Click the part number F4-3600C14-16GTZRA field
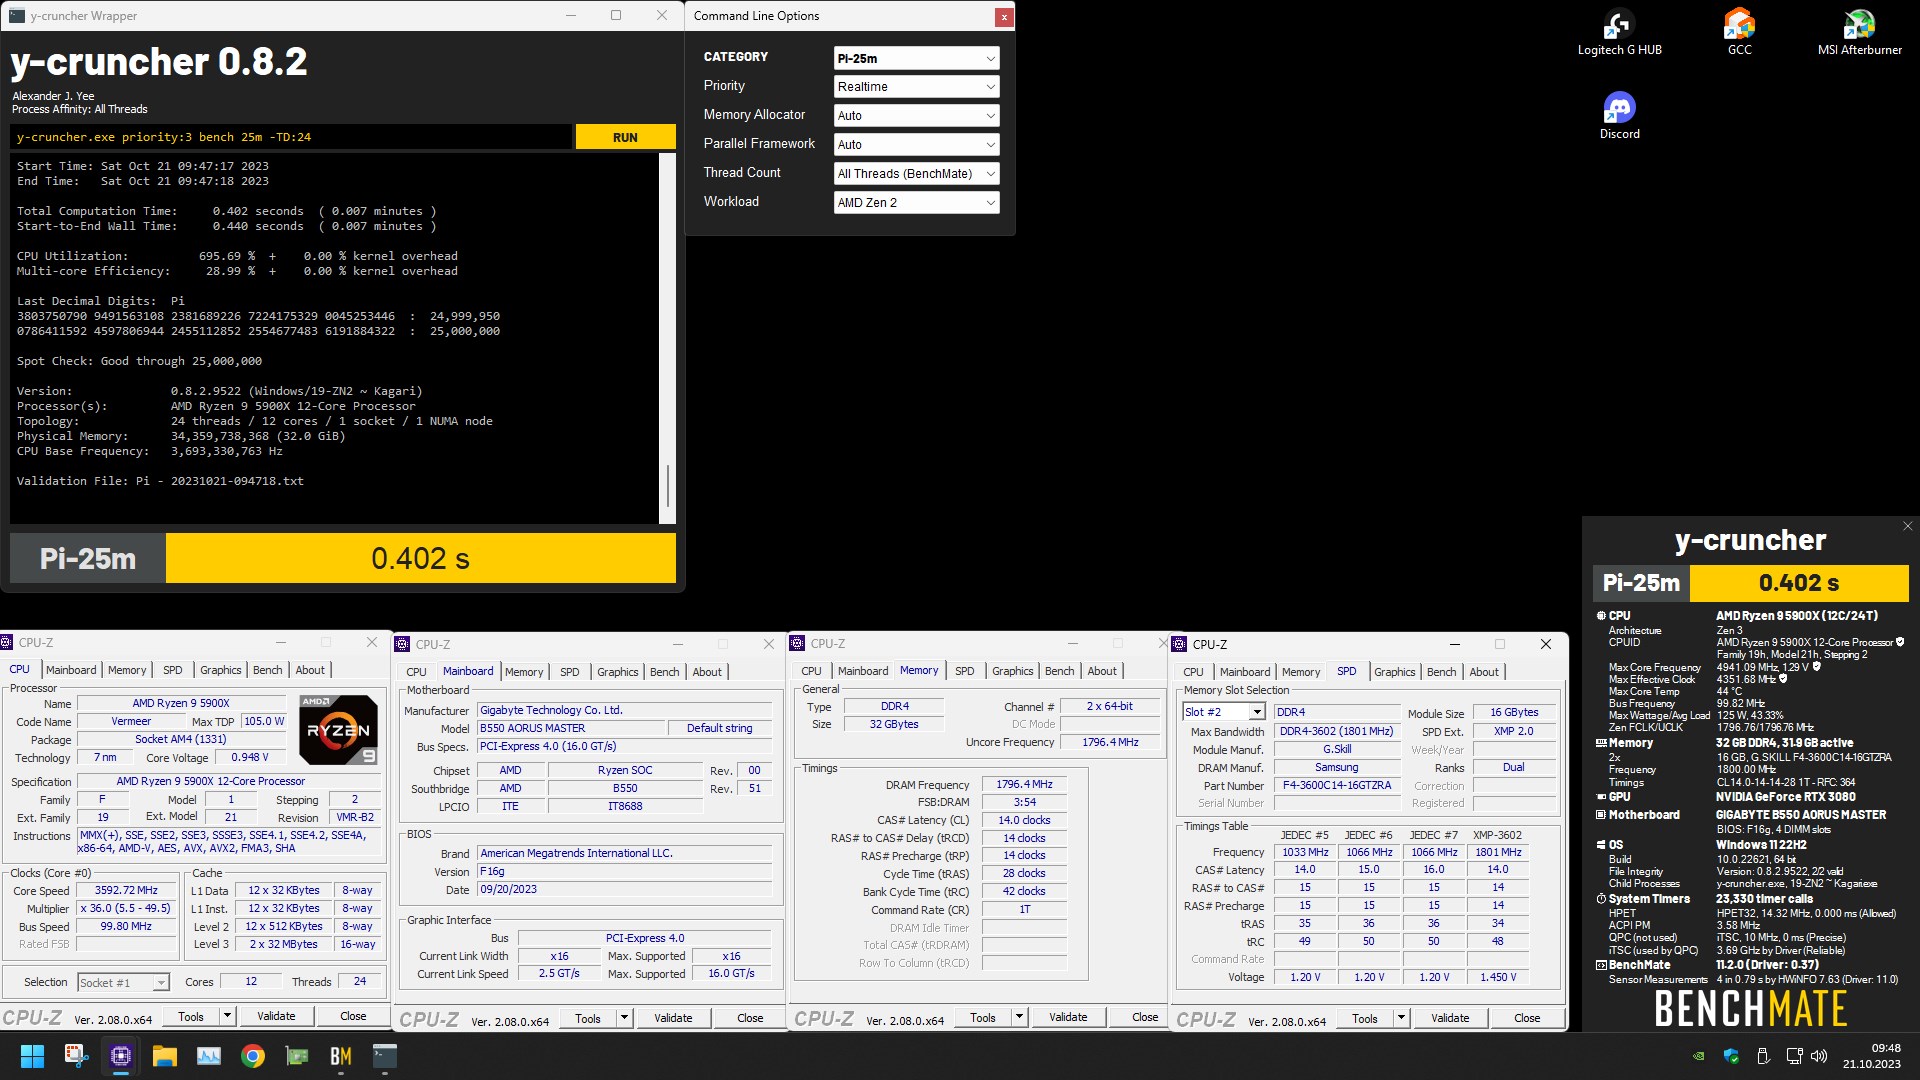Image resolution: width=1920 pixels, height=1080 pixels. point(1337,786)
